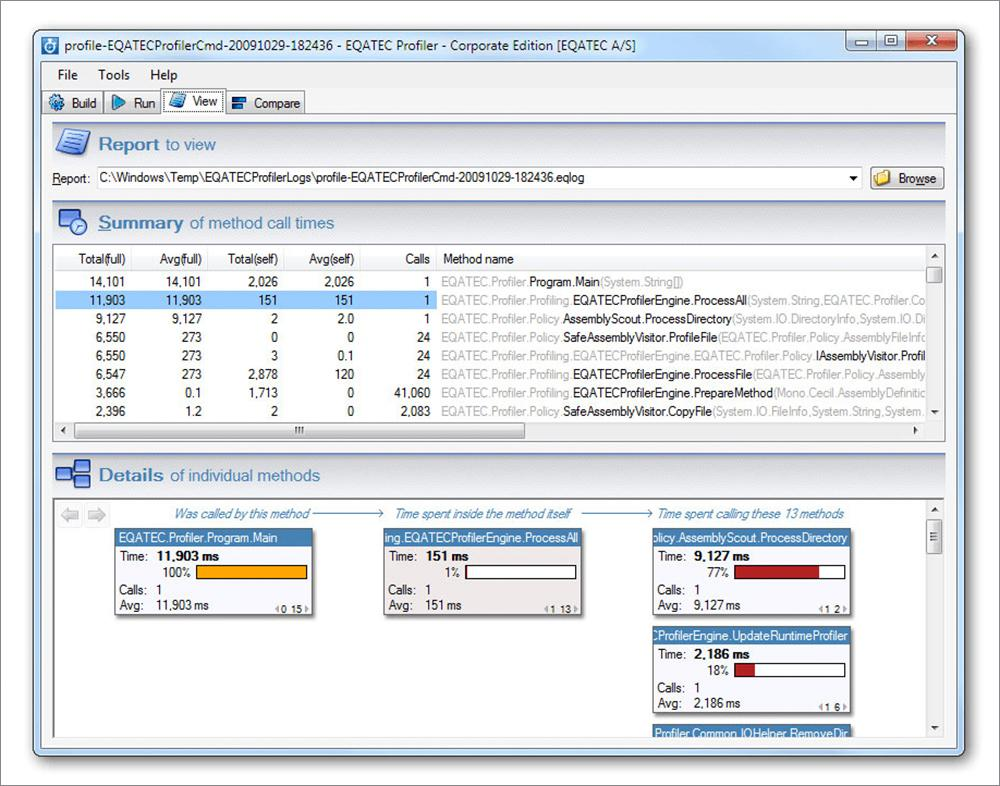Screen dimensions: 1000x786
Task: Select the AssemblyScout.ProcessDirectory row
Action: (490, 318)
